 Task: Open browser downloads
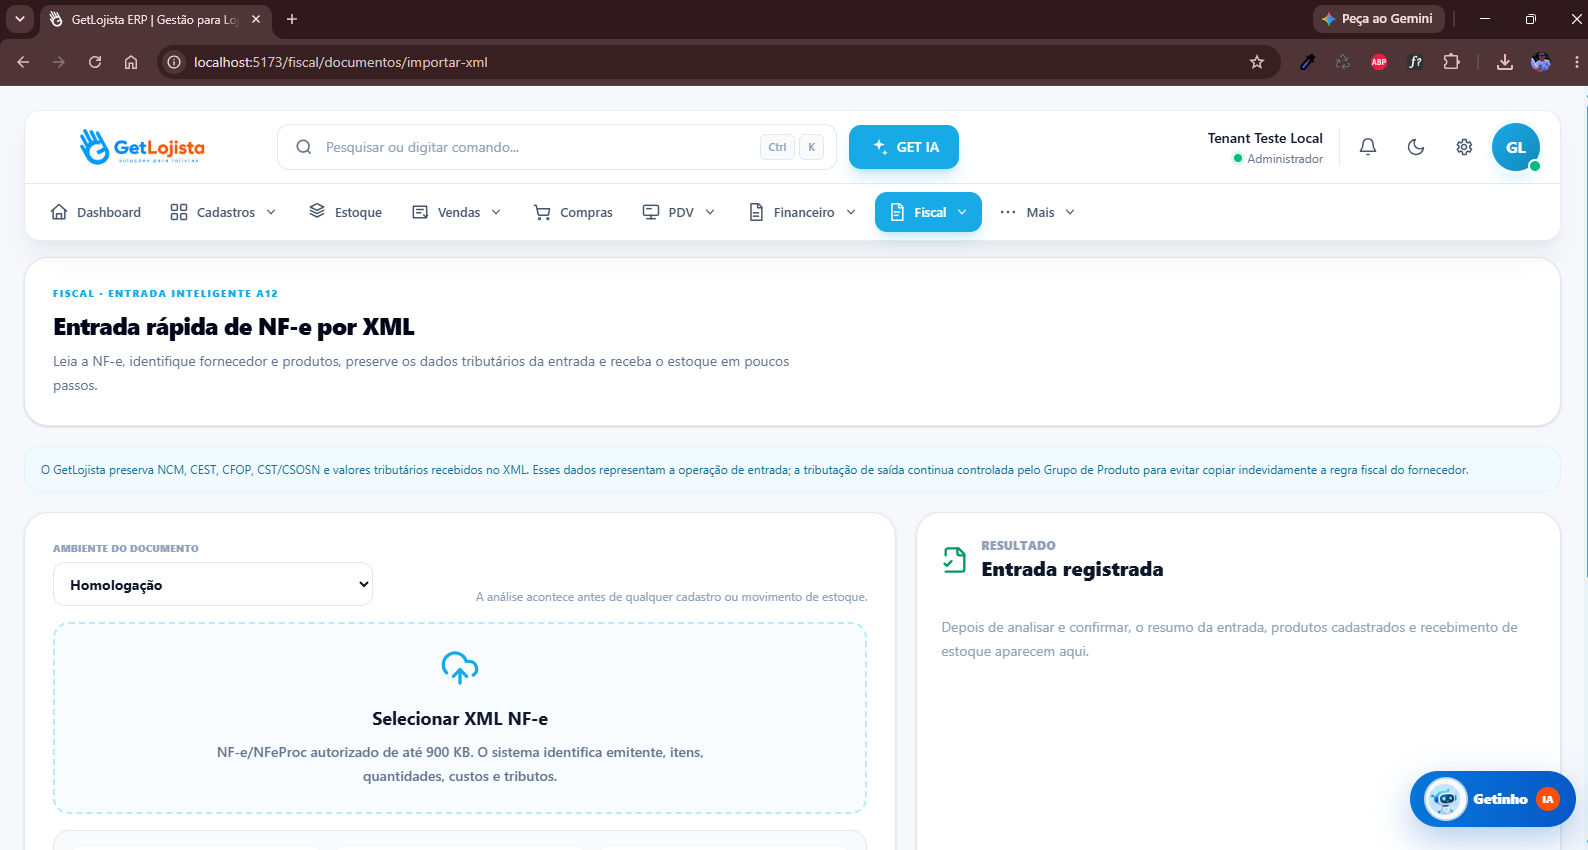tap(1504, 62)
